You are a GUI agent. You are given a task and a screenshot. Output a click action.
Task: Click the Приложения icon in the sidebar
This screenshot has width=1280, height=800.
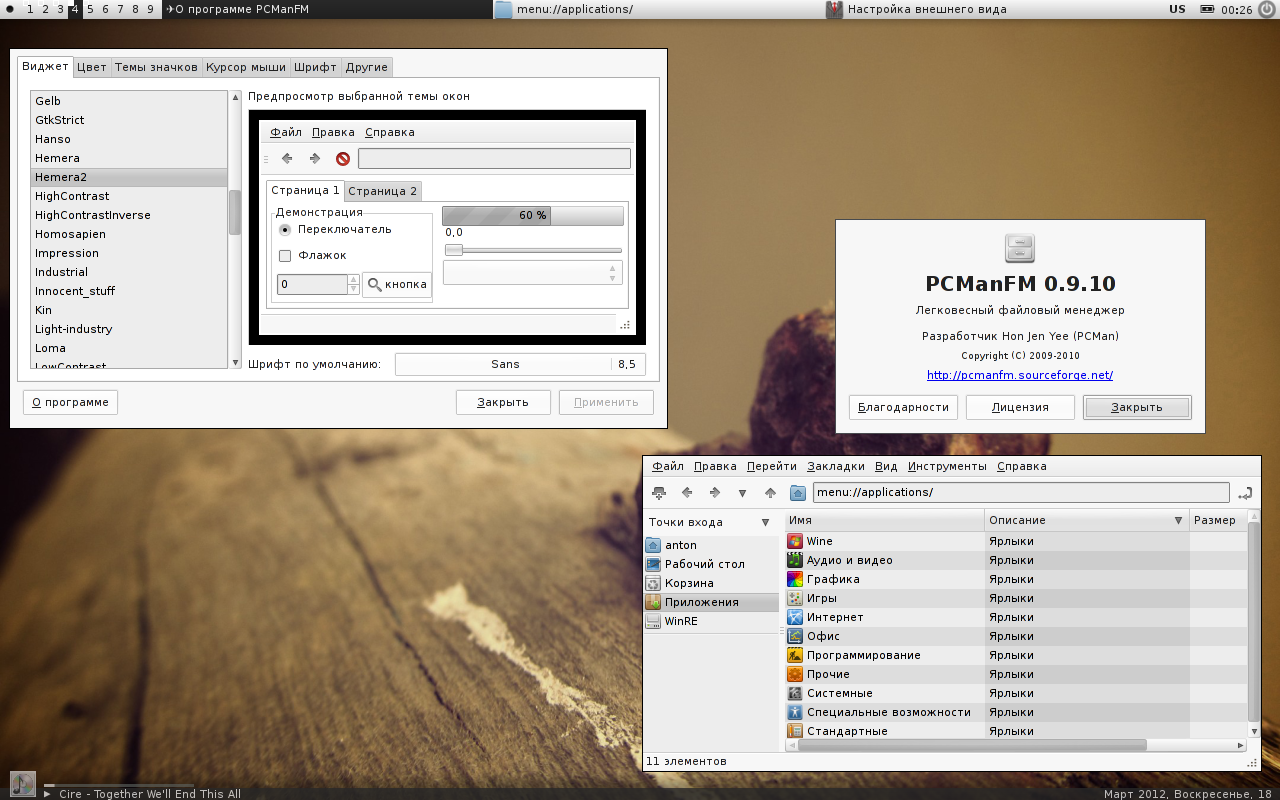click(654, 602)
